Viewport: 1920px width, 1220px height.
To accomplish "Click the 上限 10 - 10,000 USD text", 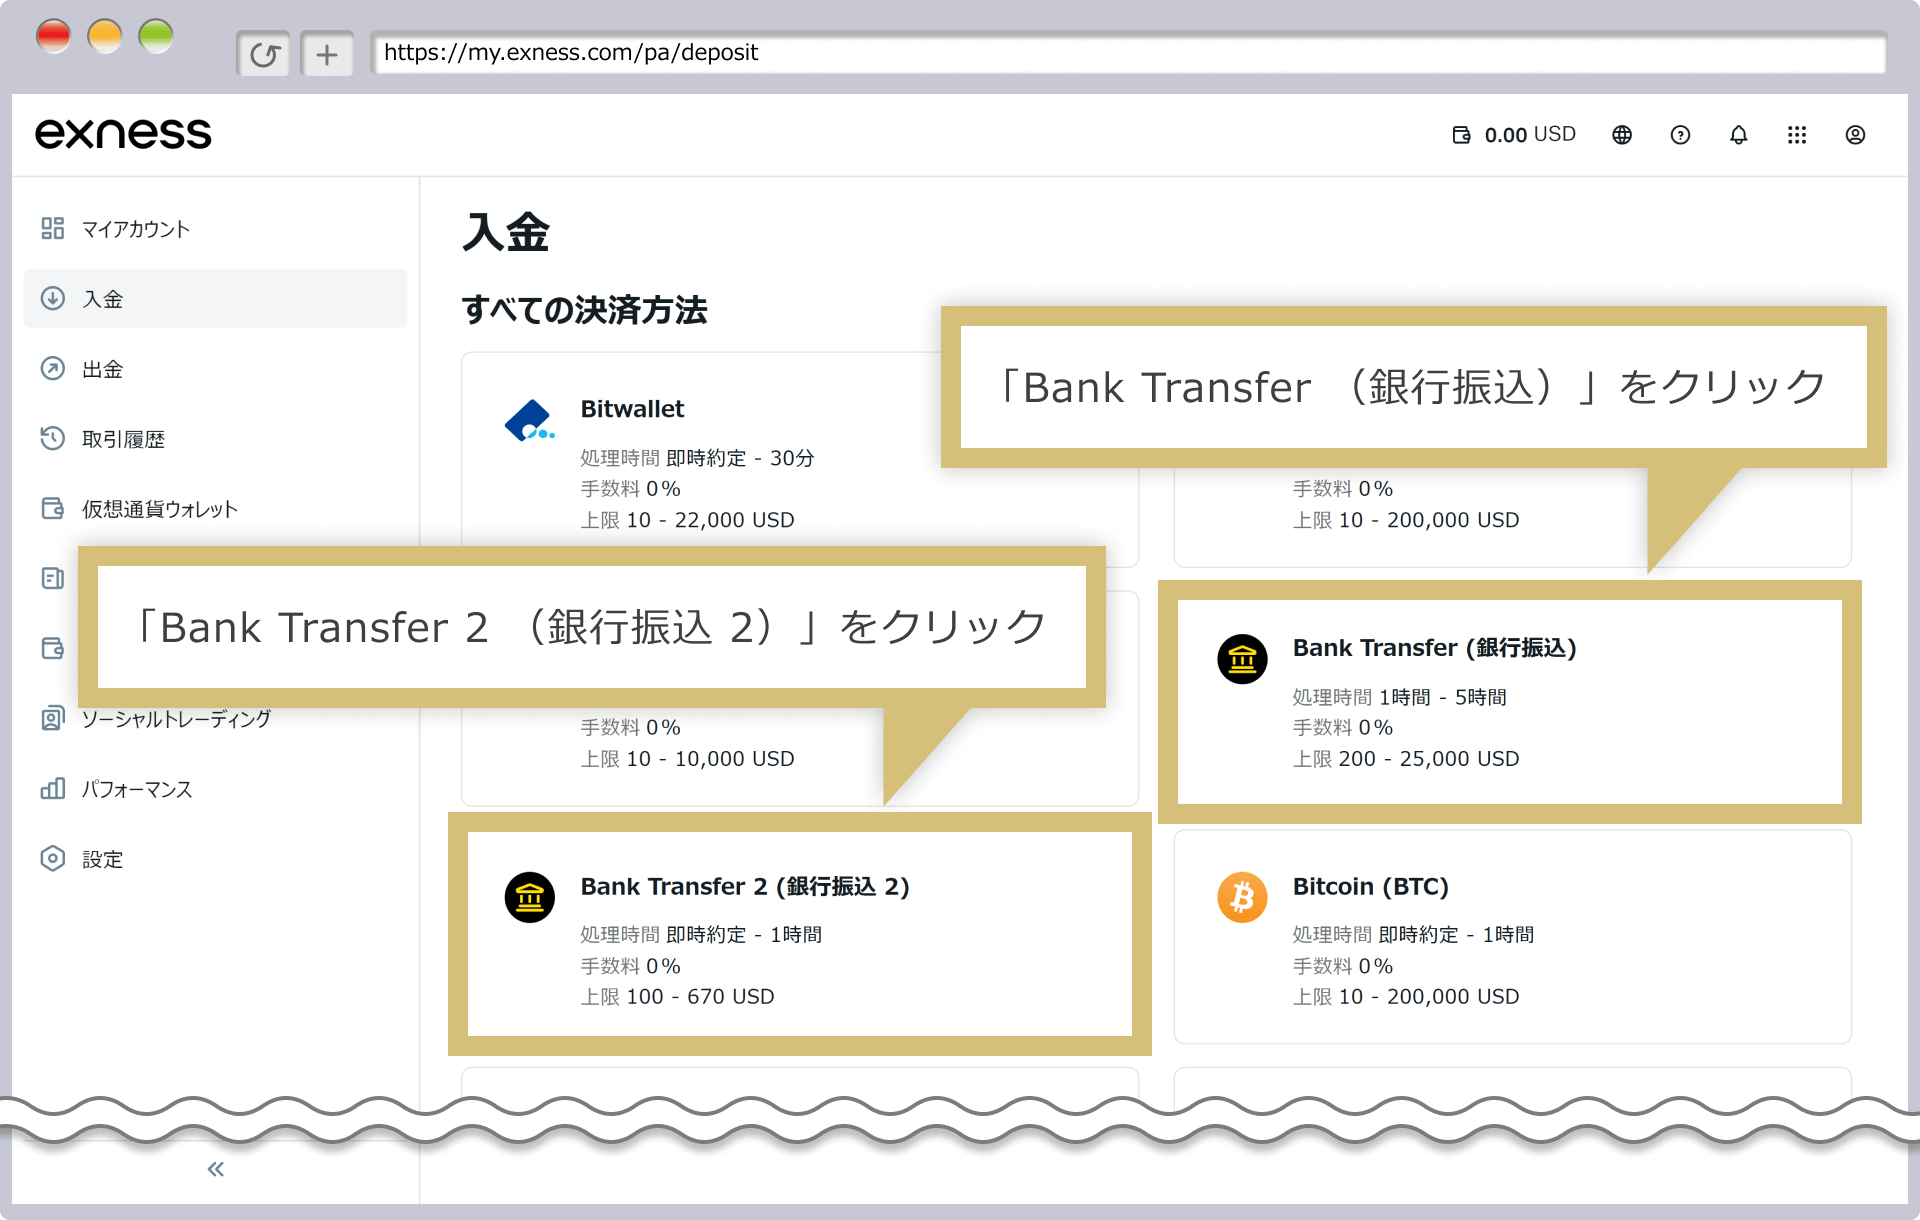I will click(687, 759).
